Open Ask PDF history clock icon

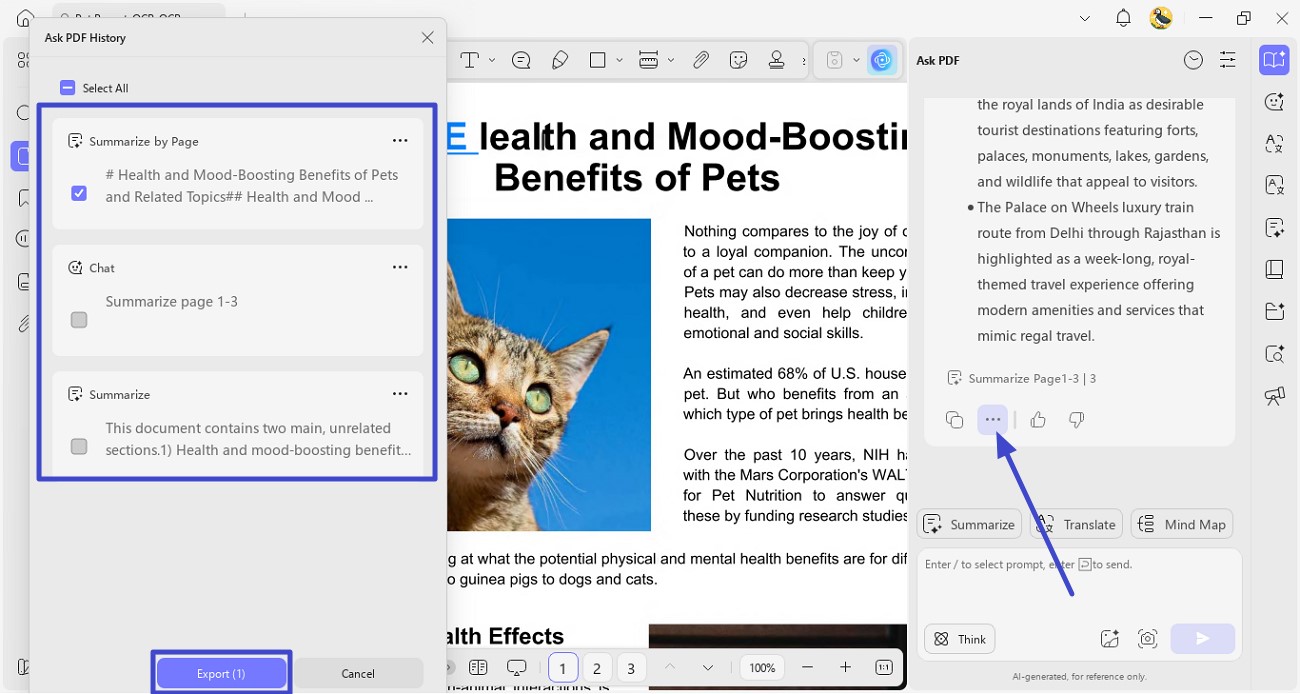point(1193,60)
